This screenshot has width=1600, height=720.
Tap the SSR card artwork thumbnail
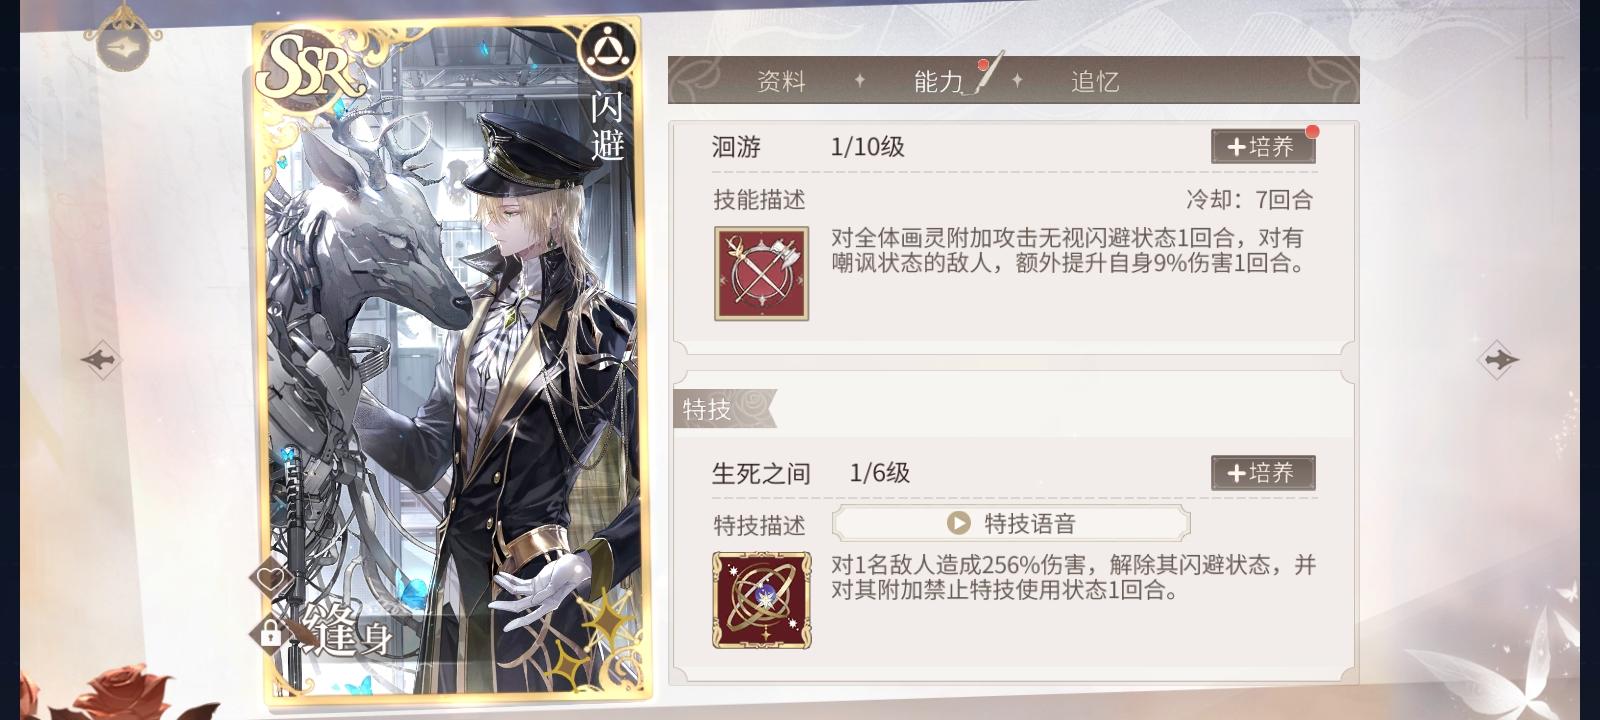(x=452, y=362)
